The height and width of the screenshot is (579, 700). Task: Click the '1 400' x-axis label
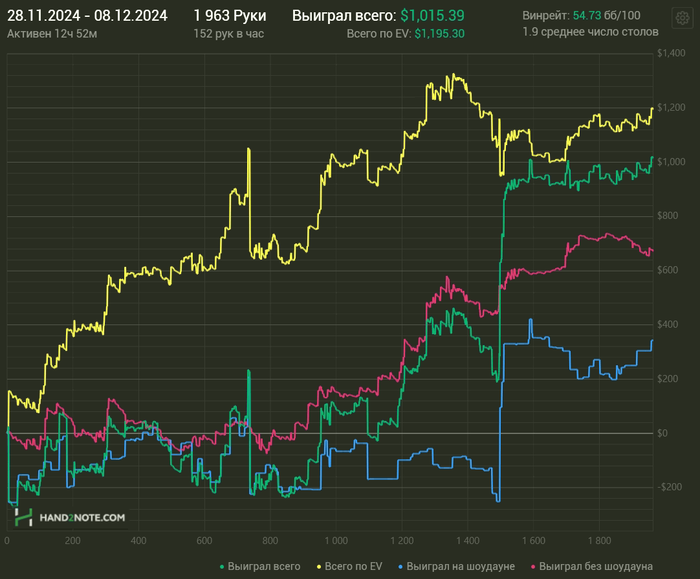(467, 541)
